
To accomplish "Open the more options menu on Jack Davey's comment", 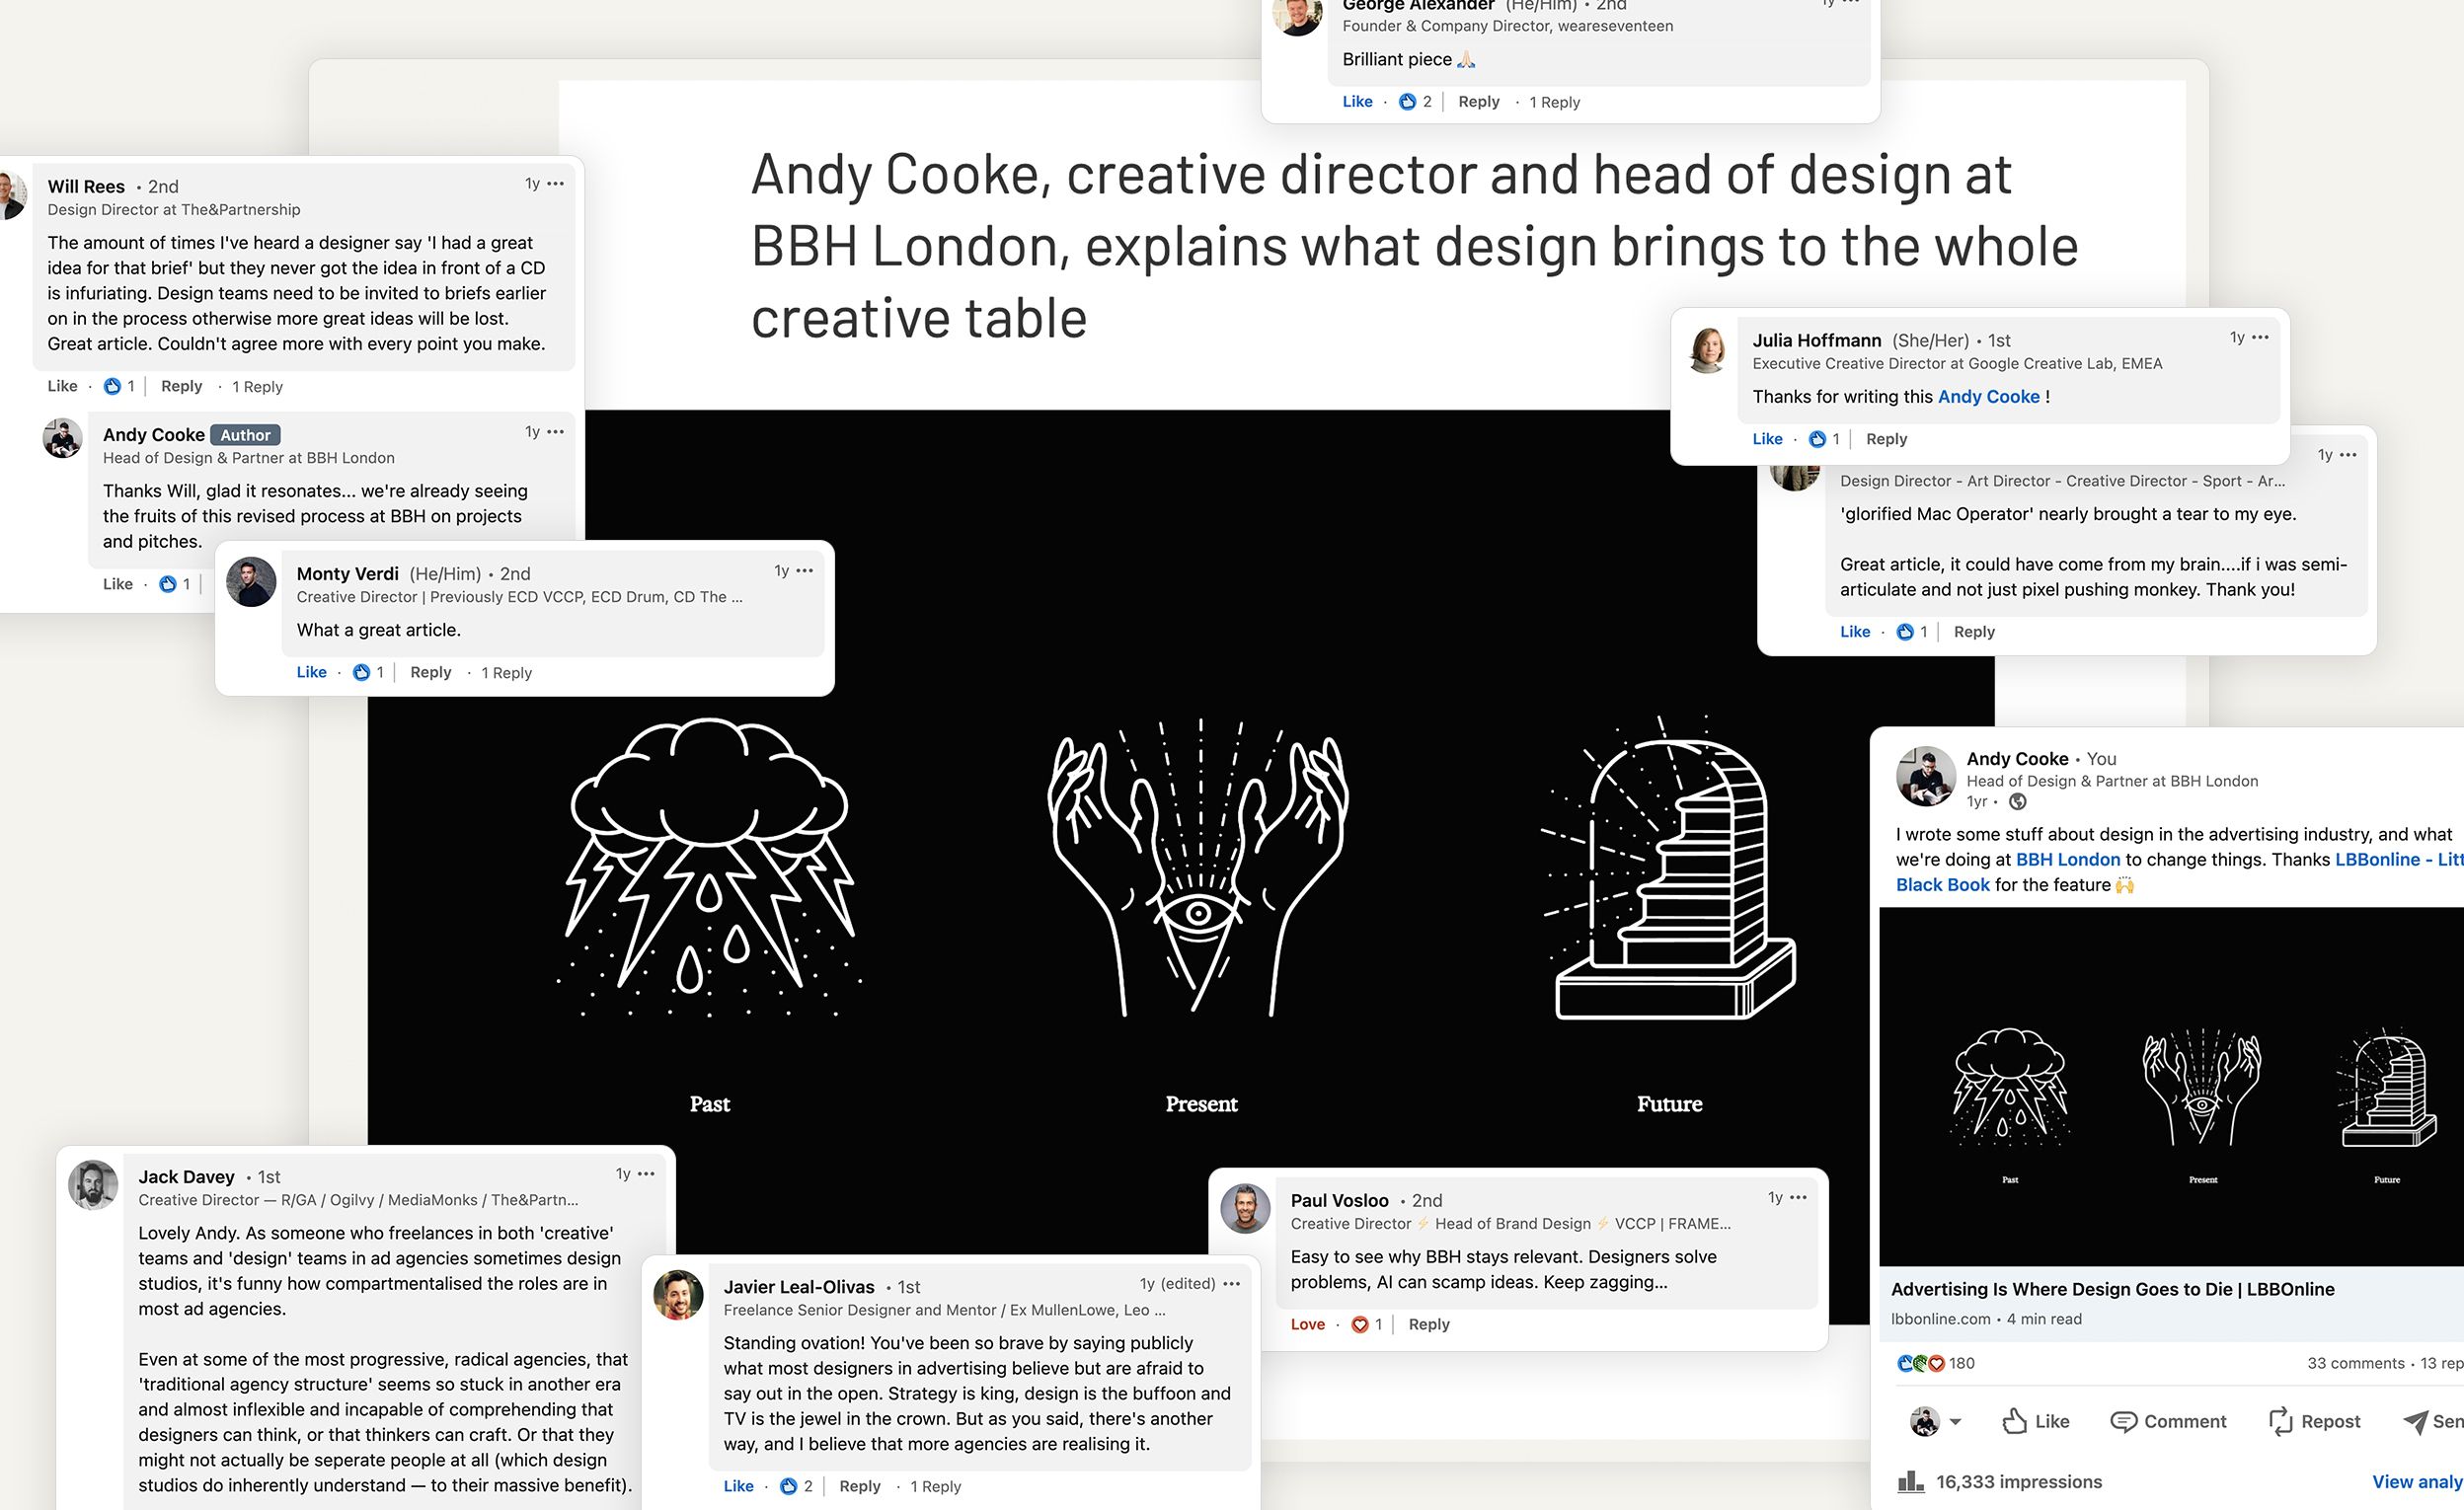I will coord(646,1174).
